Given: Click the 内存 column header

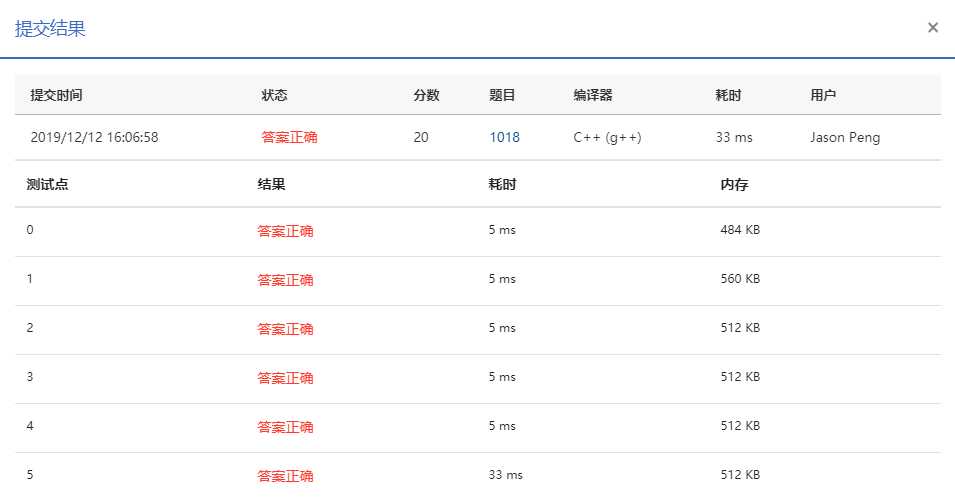Looking at the screenshot, I should tap(734, 184).
